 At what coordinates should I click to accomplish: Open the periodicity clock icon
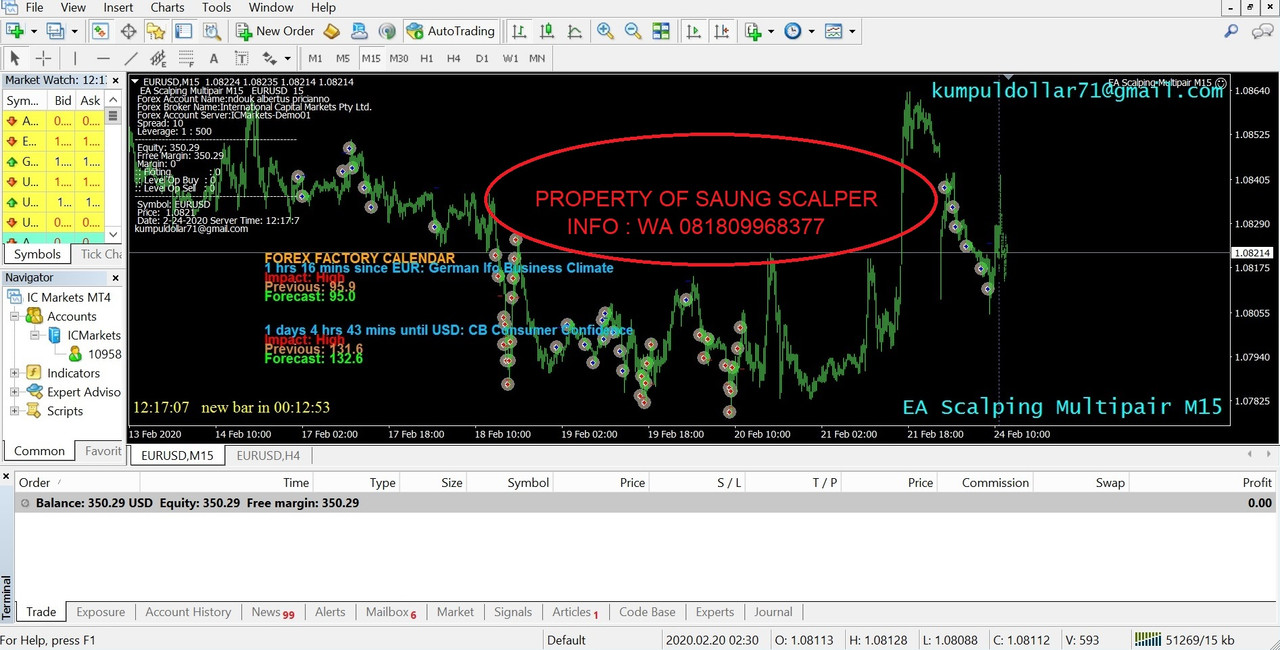[x=793, y=31]
